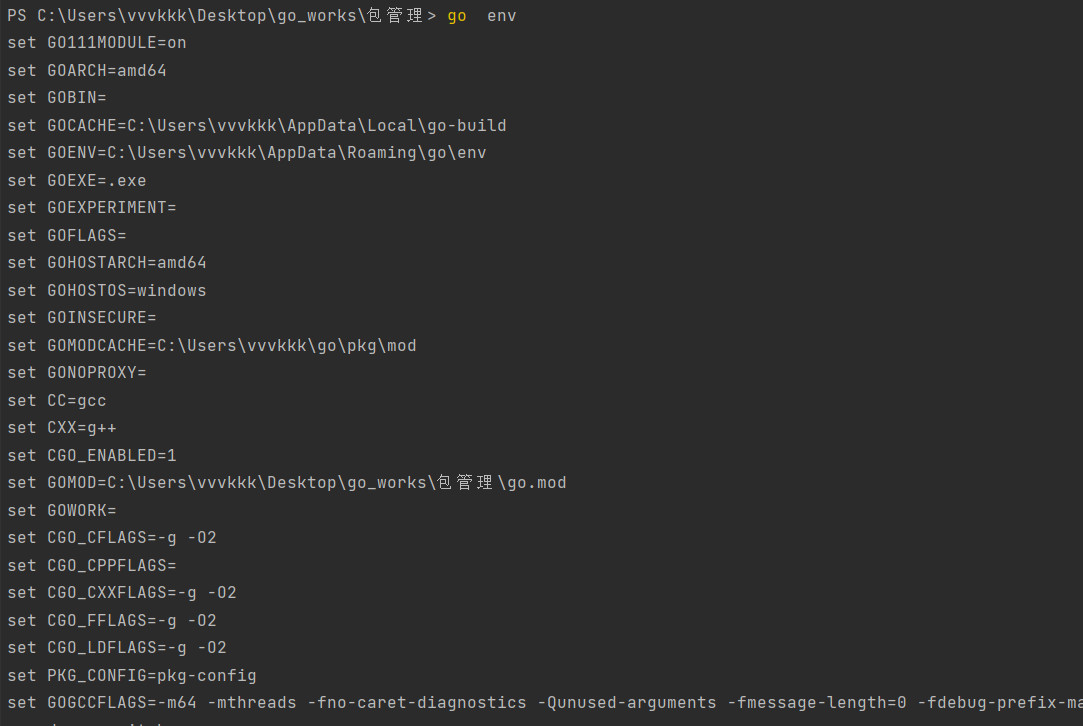Image resolution: width=1083 pixels, height=726 pixels.
Task: Click the GO111MODULE=on output line
Action: tap(97, 43)
